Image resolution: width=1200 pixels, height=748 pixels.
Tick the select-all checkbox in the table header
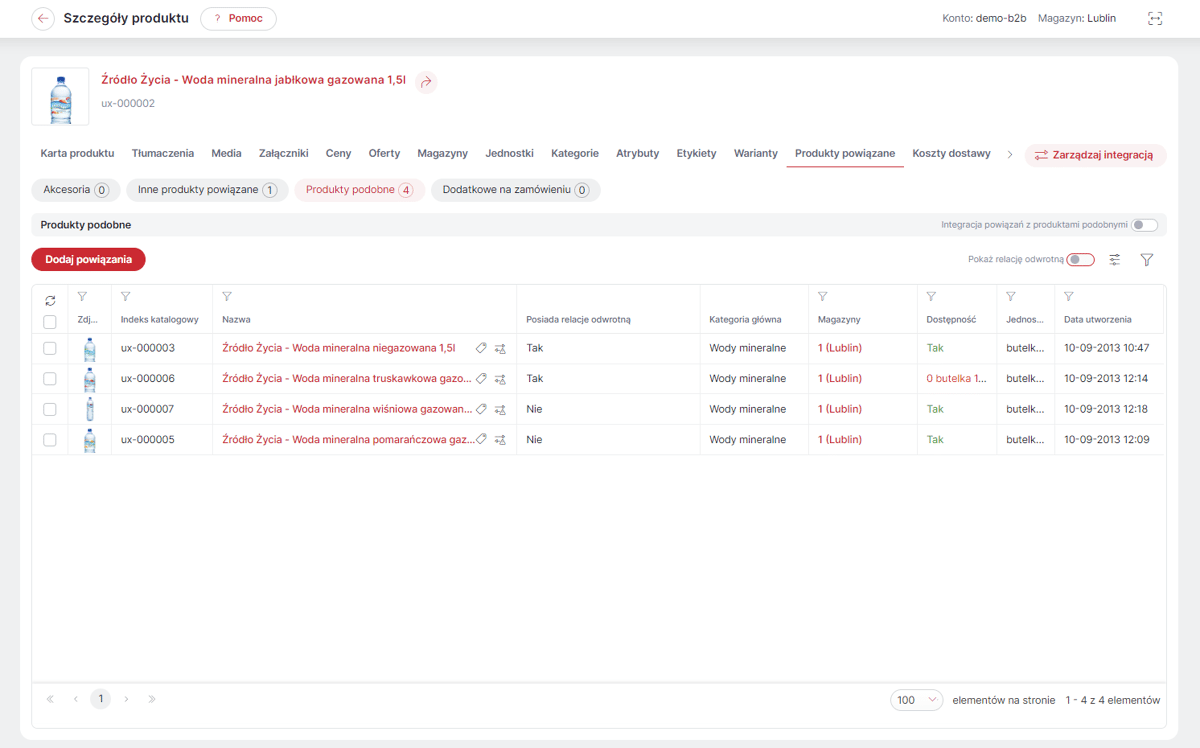pyautogui.click(x=50, y=321)
